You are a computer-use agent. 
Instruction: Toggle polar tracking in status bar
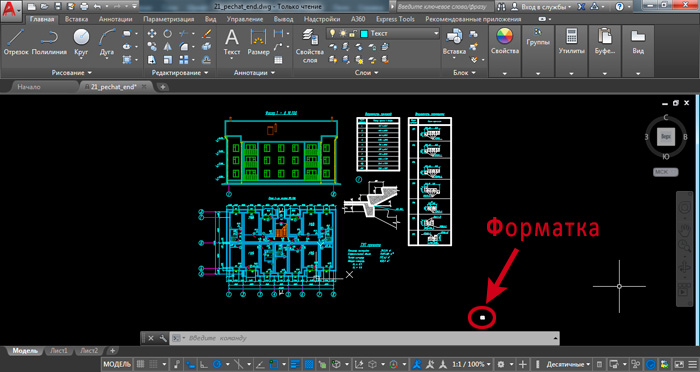click(217, 364)
